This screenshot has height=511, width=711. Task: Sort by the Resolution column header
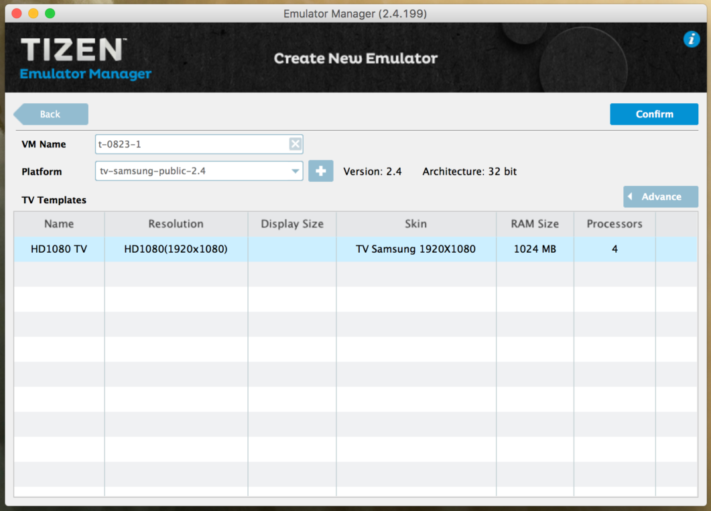(176, 224)
